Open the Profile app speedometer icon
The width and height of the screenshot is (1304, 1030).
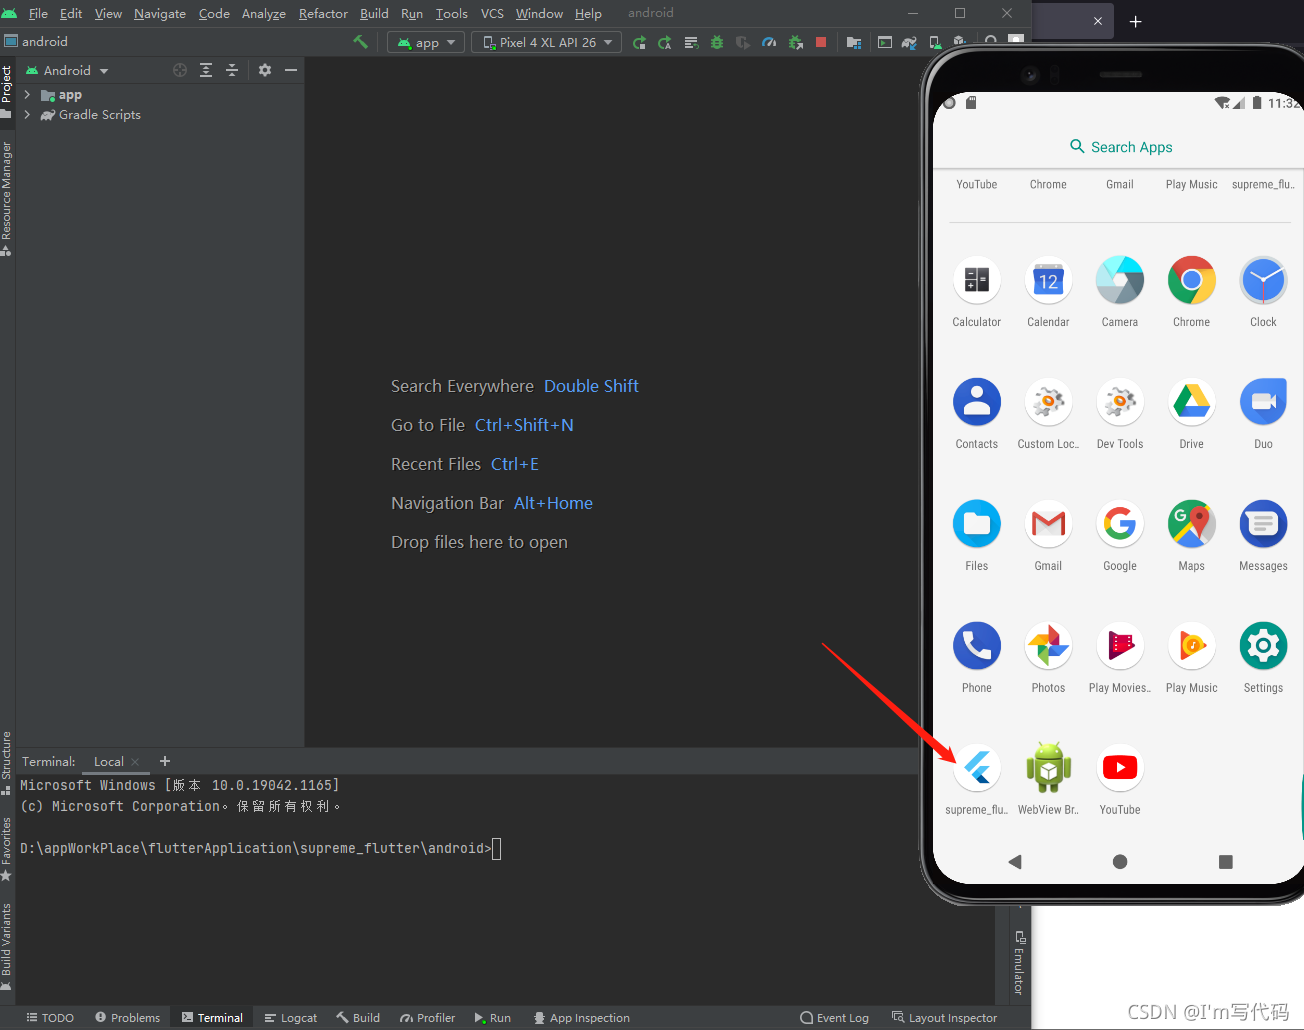[x=769, y=42]
